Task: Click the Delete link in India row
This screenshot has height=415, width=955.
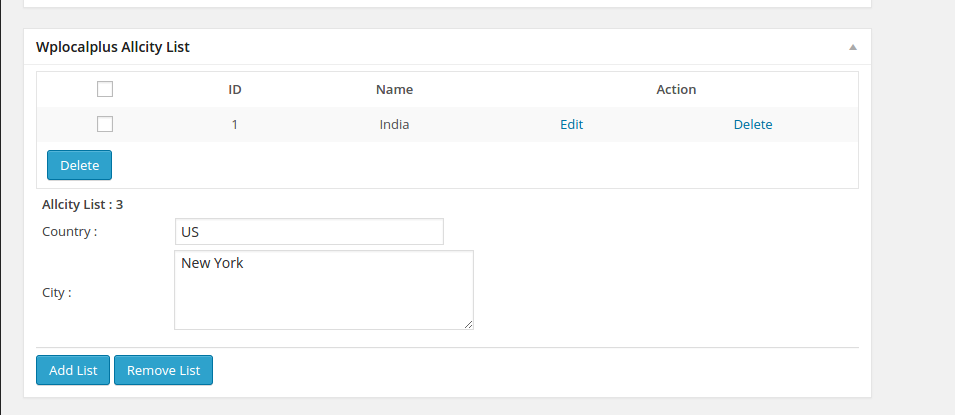Action: (753, 124)
